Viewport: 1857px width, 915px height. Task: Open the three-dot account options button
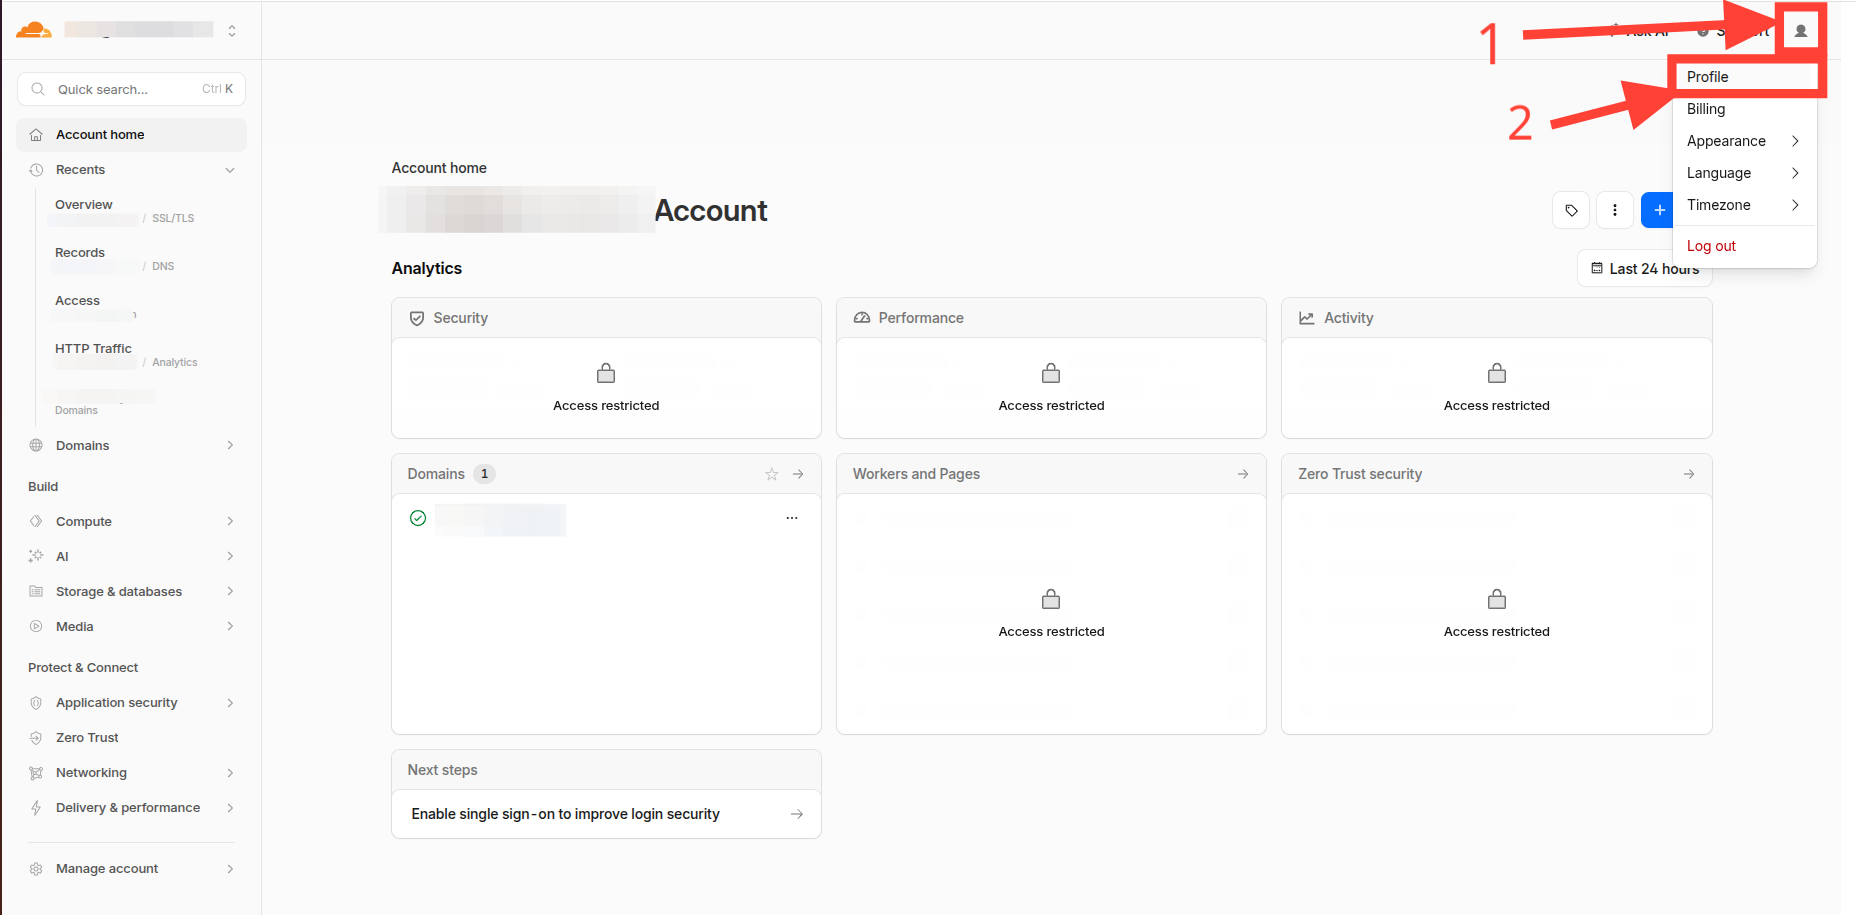1615,210
